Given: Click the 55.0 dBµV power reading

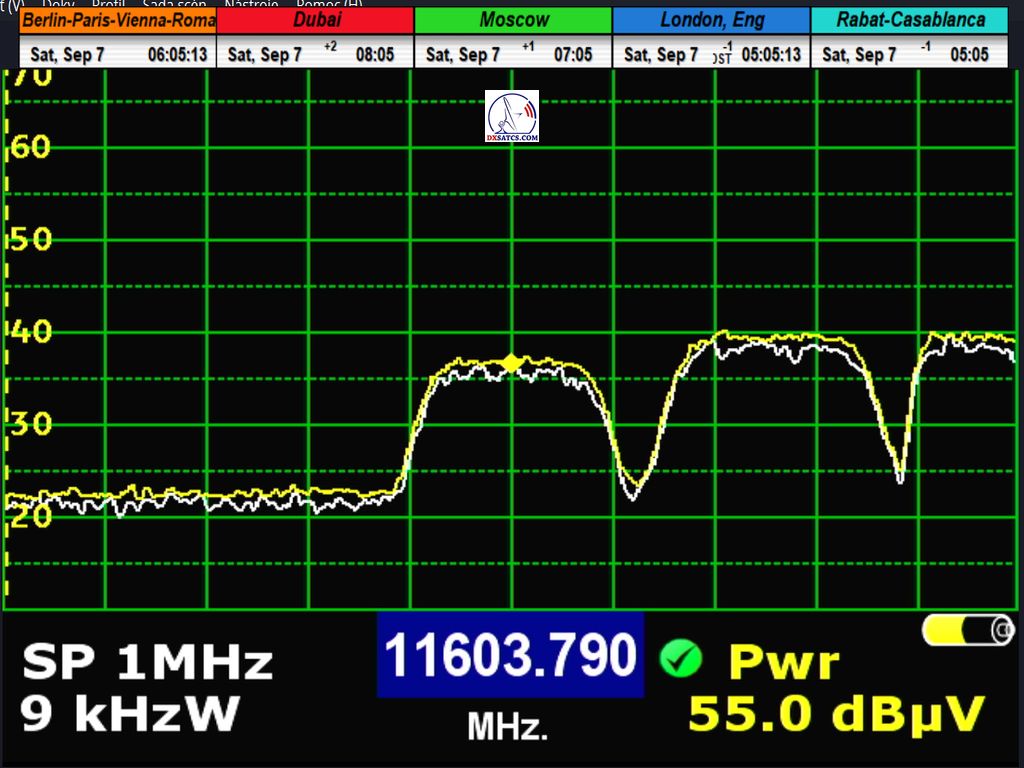Looking at the screenshot, I should [836, 714].
